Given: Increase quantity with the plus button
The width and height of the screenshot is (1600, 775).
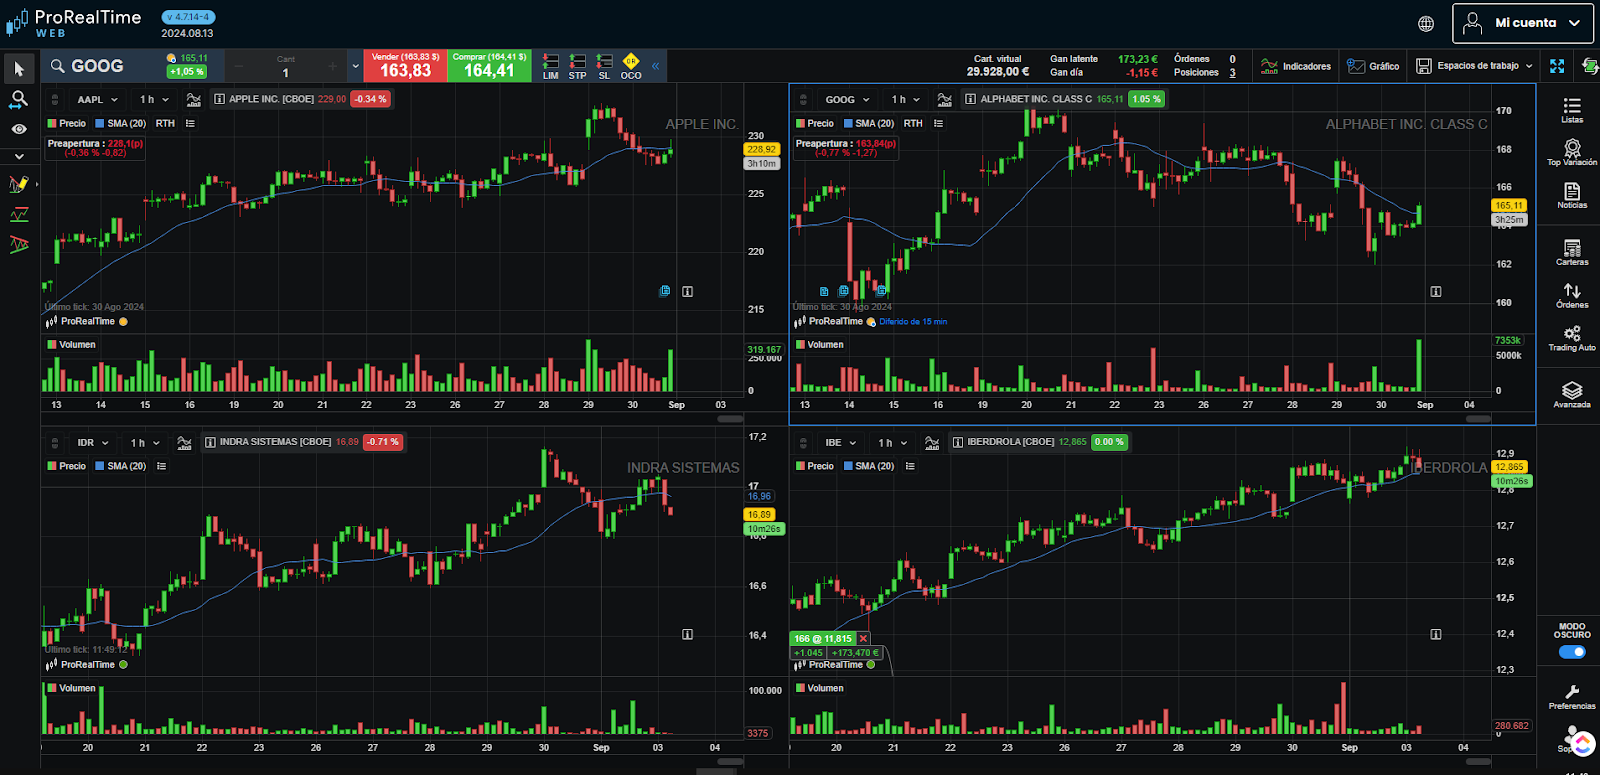Looking at the screenshot, I should [x=332, y=67].
